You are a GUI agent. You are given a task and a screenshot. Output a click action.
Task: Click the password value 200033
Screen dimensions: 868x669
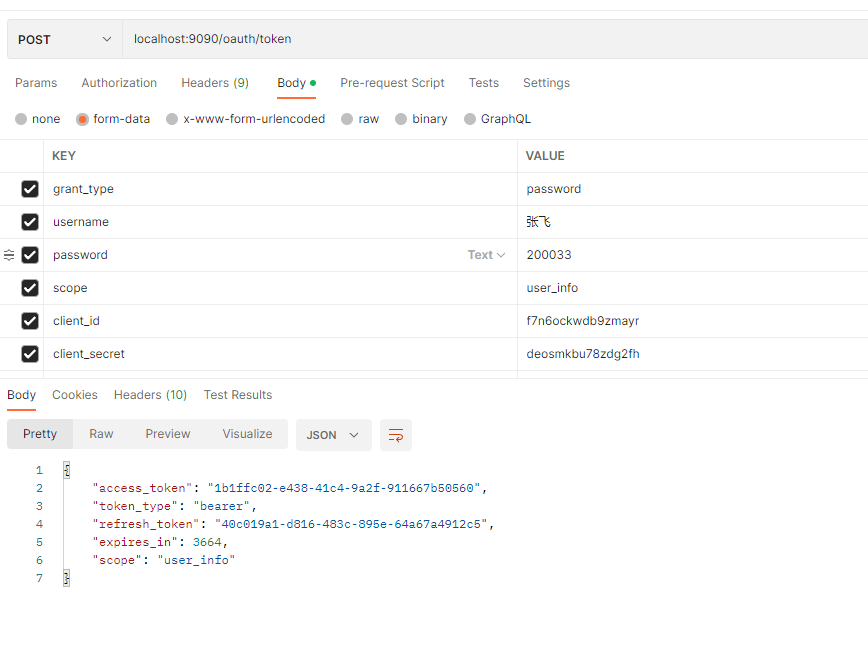click(x=693, y=255)
